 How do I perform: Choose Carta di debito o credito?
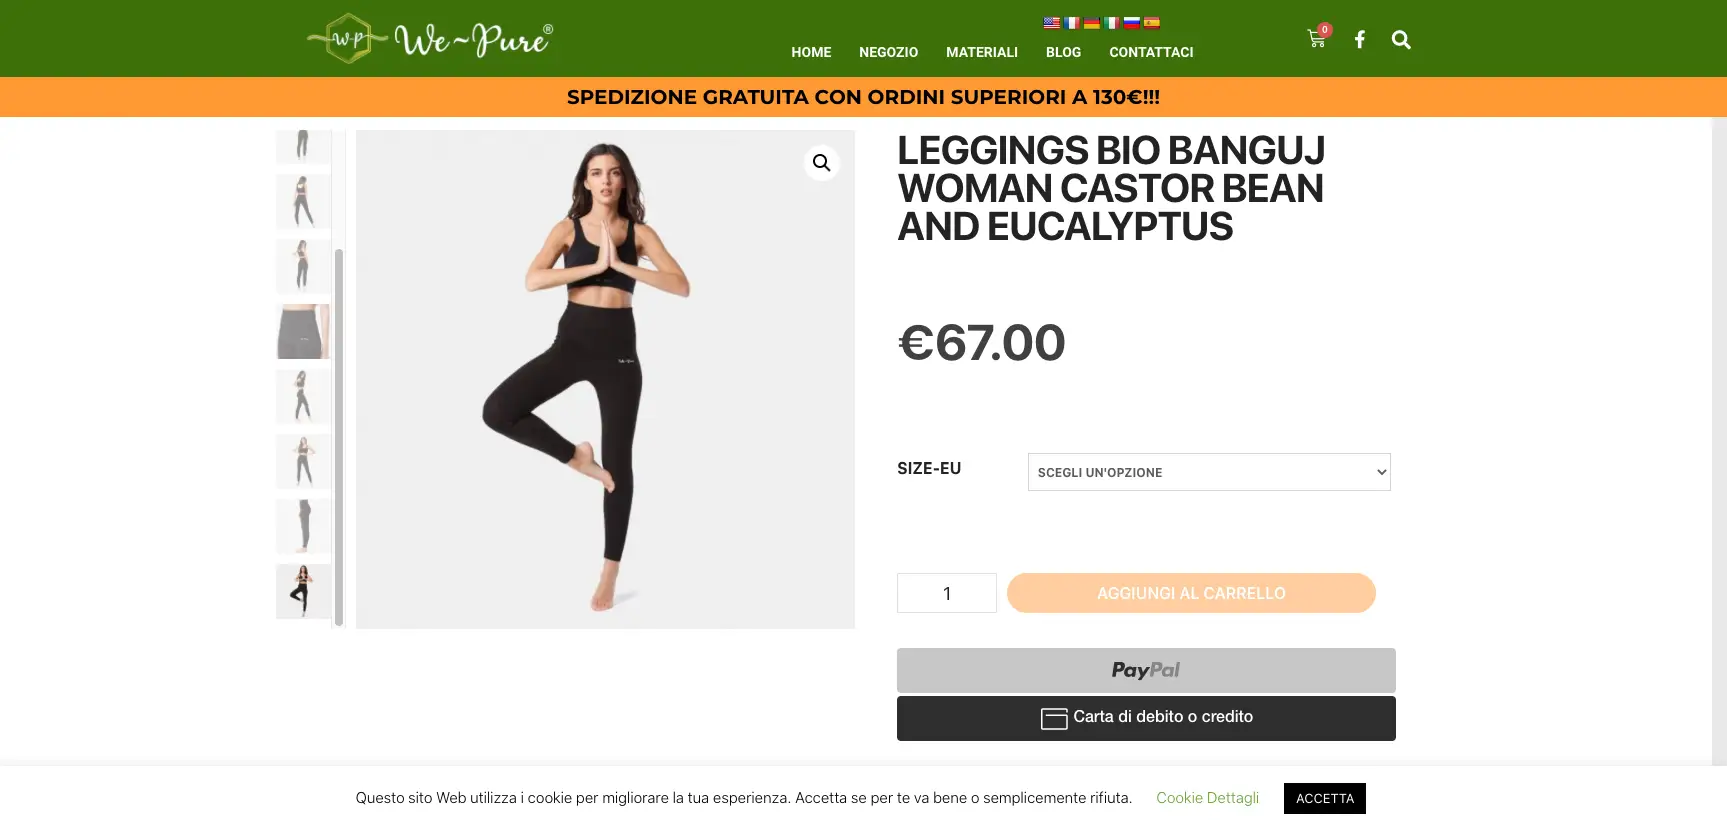point(1146,718)
